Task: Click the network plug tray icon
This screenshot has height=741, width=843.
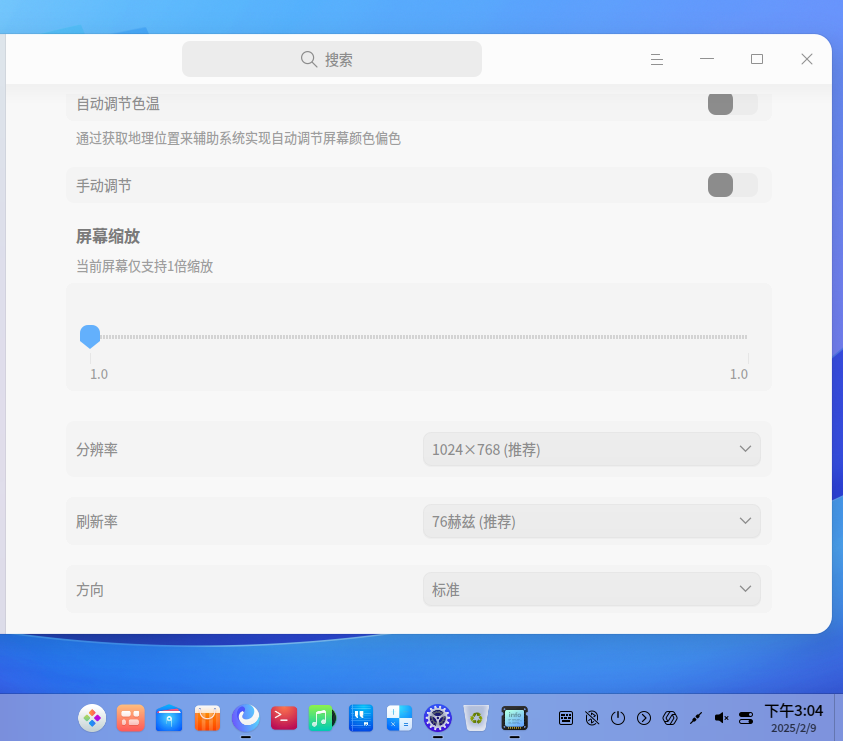Action: pos(696,718)
